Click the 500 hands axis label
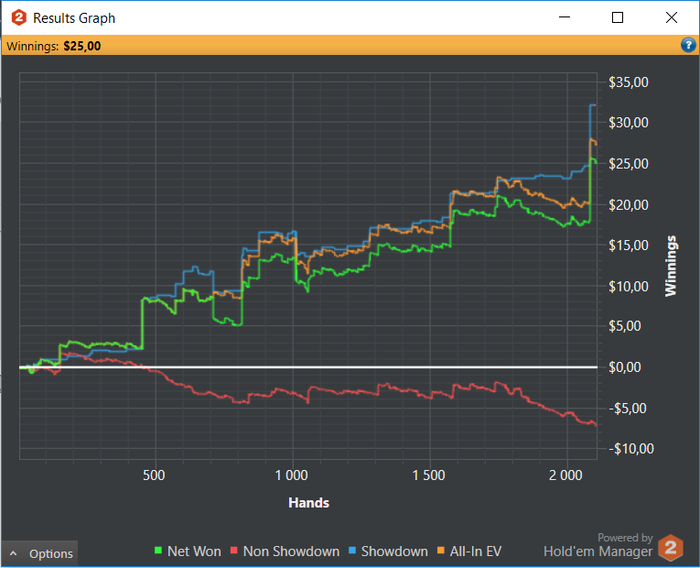 pyautogui.click(x=154, y=475)
